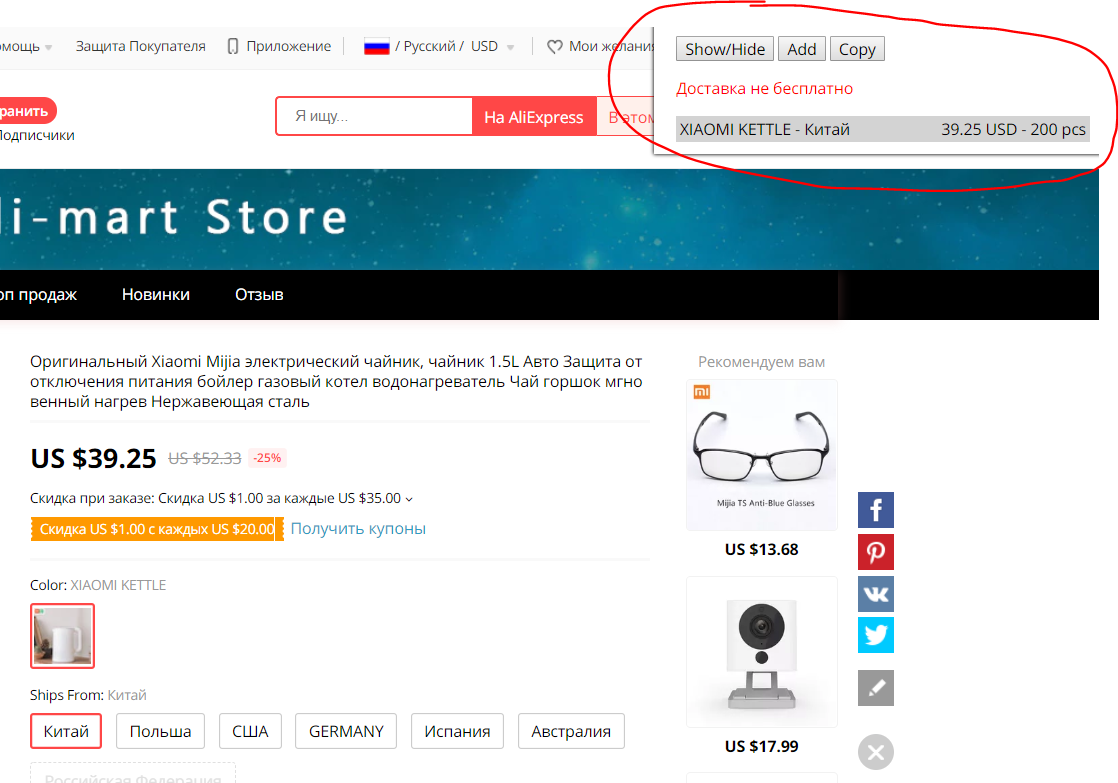Expand the Помощь dropdown arrow
1118x783 pixels.
(x=48, y=48)
